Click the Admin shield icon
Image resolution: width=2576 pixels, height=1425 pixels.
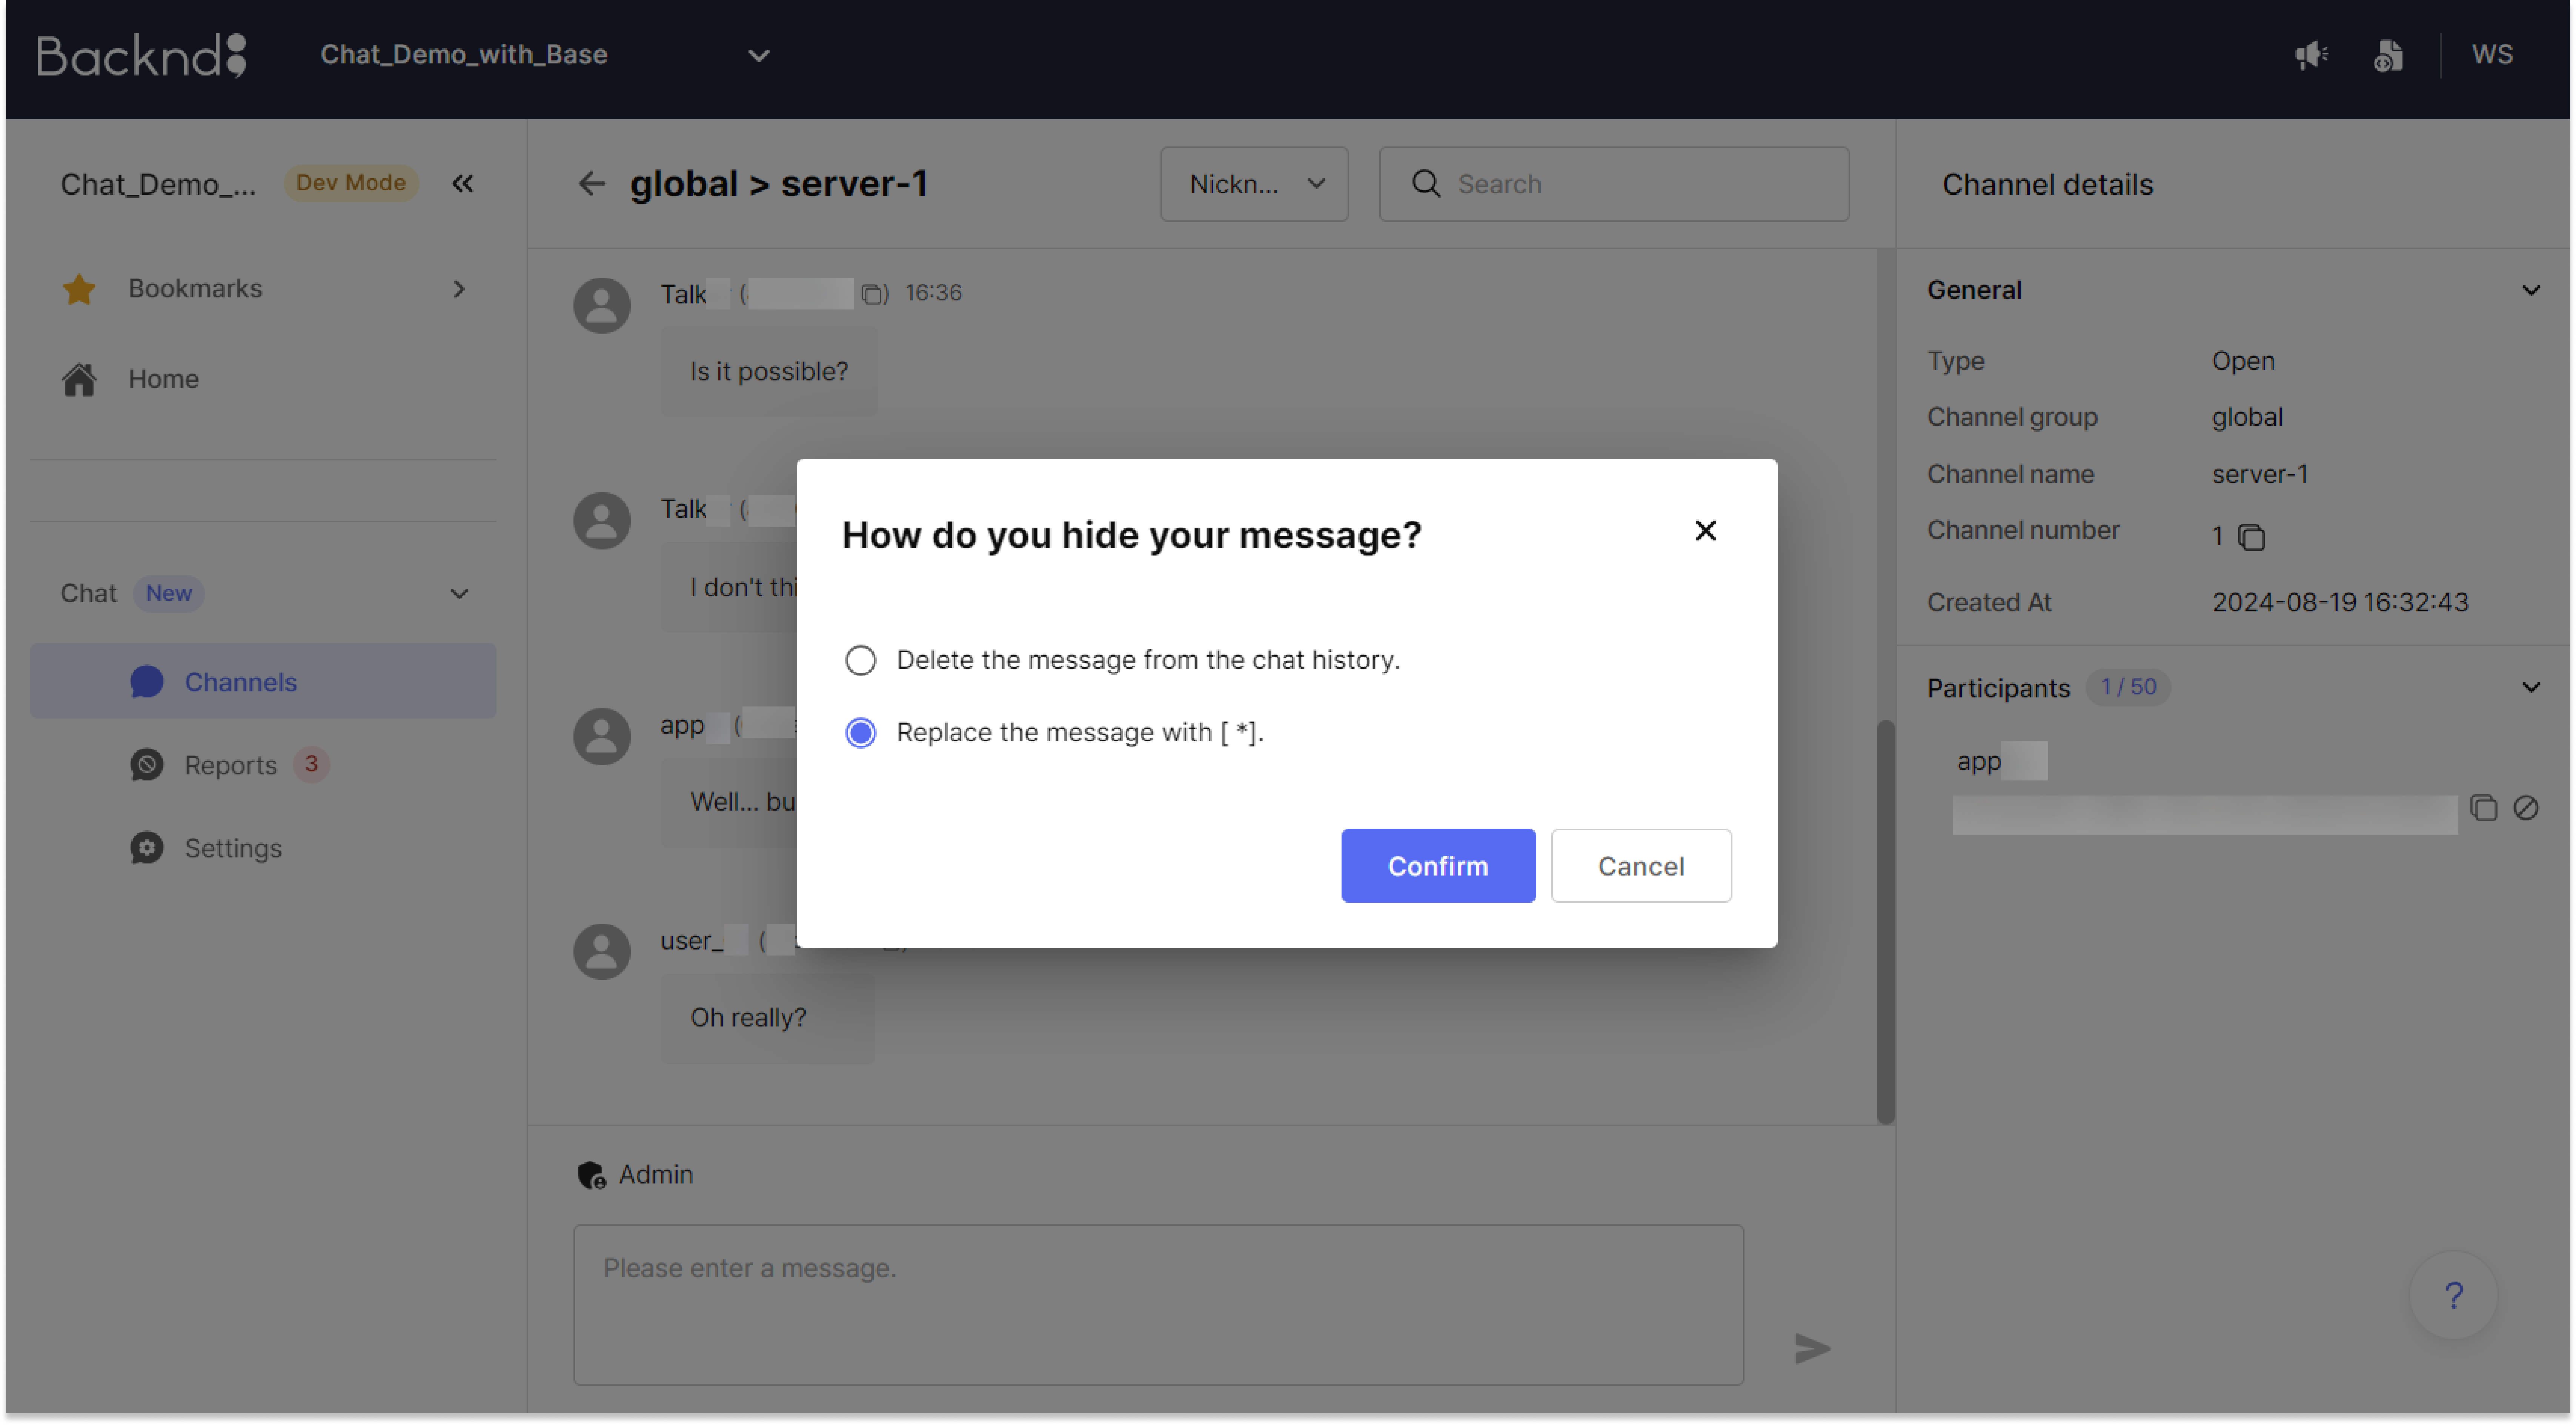(591, 1175)
